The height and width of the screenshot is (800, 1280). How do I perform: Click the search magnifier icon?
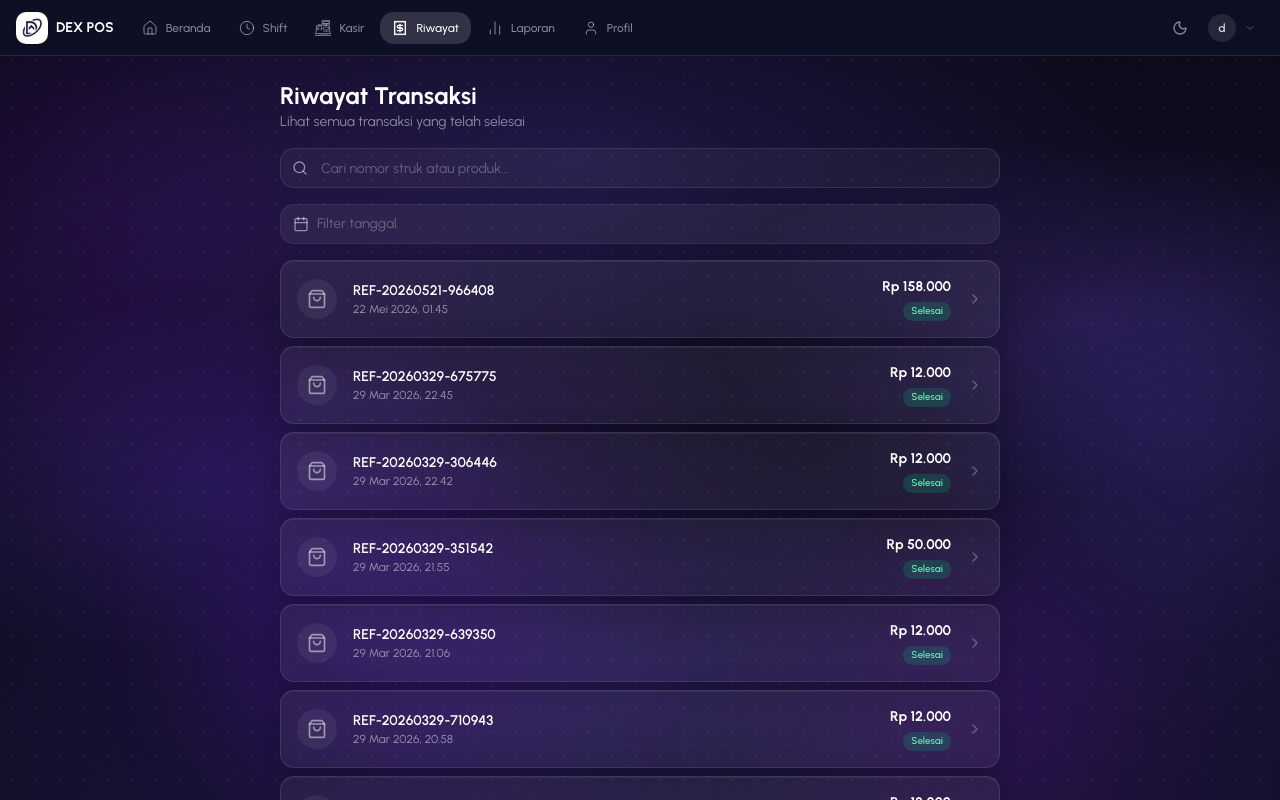click(300, 168)
